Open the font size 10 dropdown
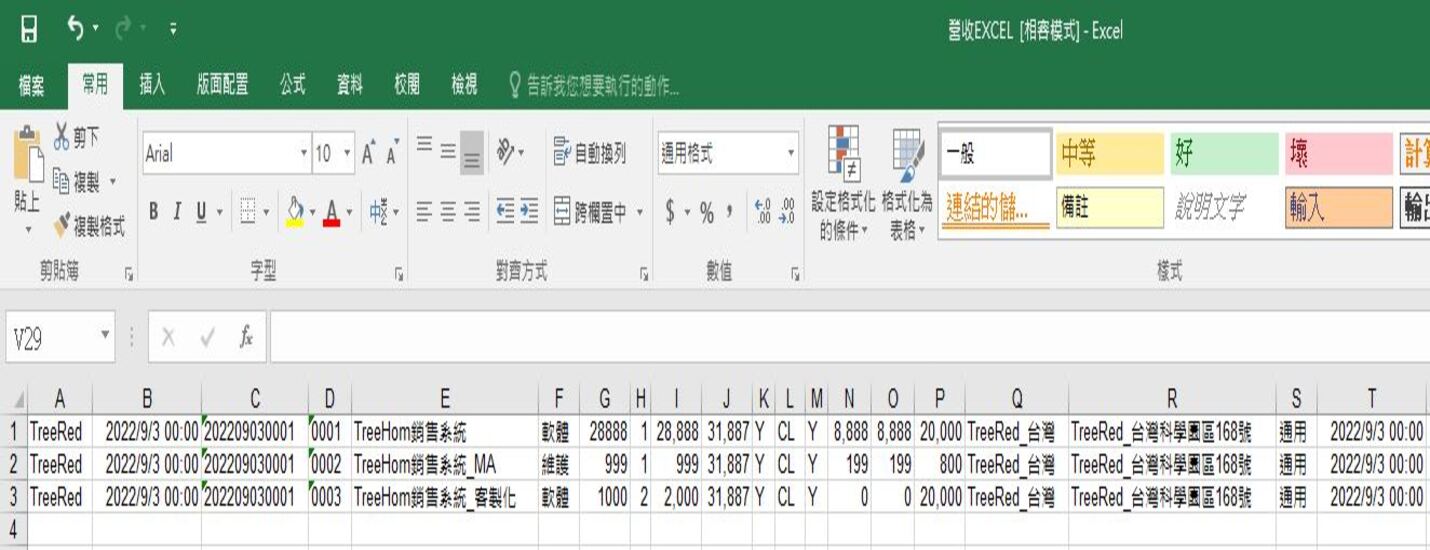1430x550 pixels. pos(347,154)
